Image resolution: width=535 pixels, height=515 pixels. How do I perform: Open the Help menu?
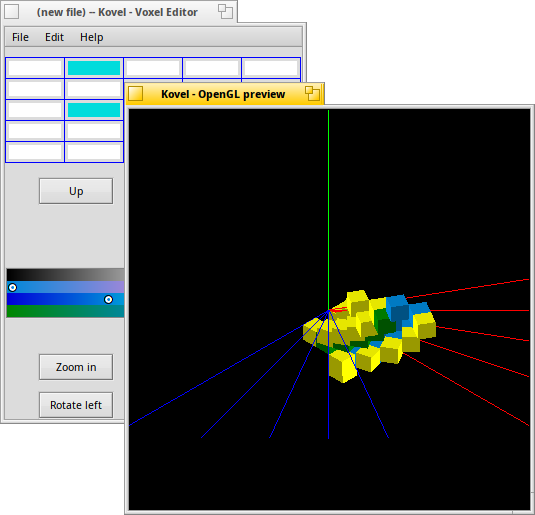coord(91,37)
